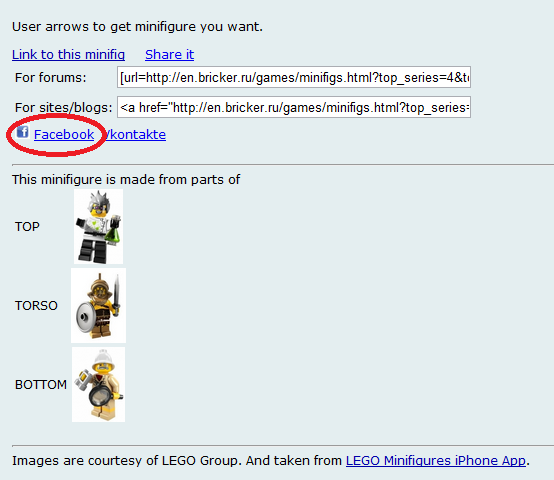Click the 'Share it' link

click(170, 55)
